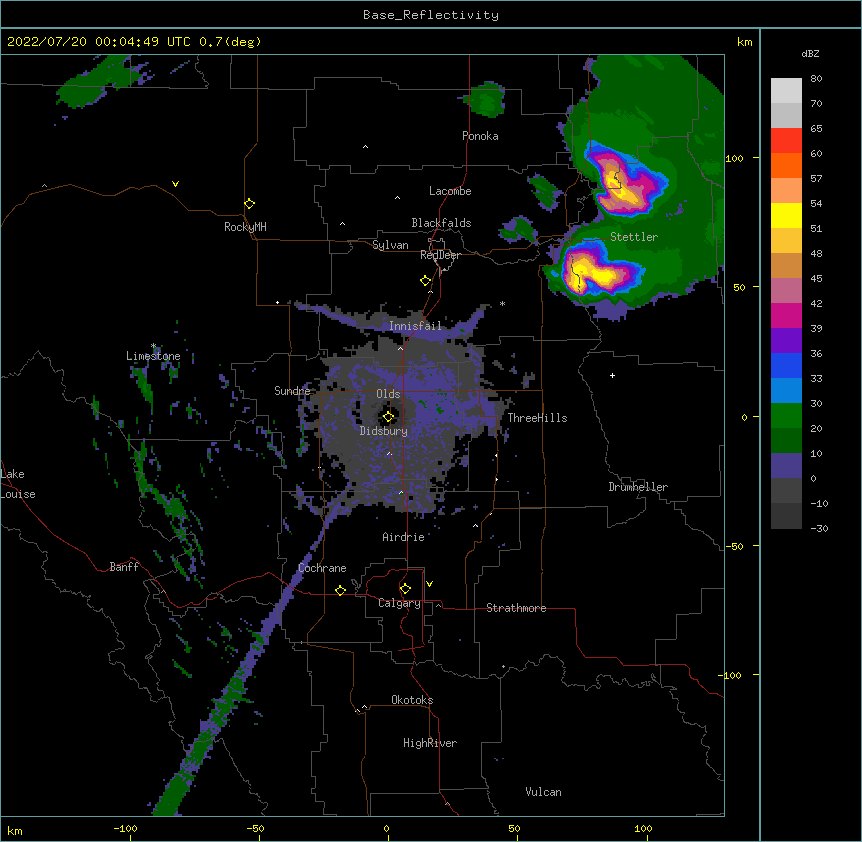Pick the bright yellow 51–54 dBZ legend swatch
Viewport: 862px width, 842px height.
point(786,215)
